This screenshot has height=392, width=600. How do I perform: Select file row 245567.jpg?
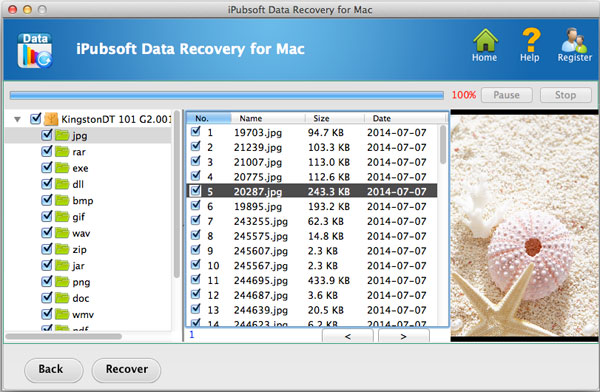(x=312, y=266)
